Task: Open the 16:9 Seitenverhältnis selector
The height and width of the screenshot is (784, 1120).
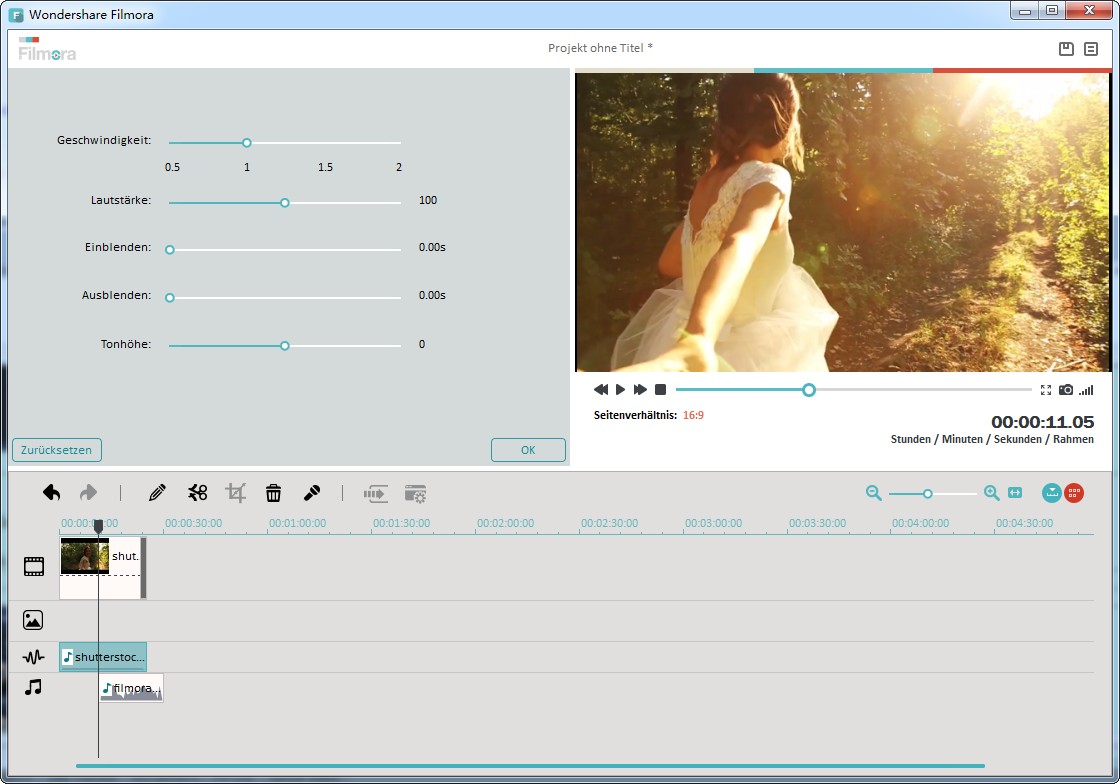Action: point(693,415)
